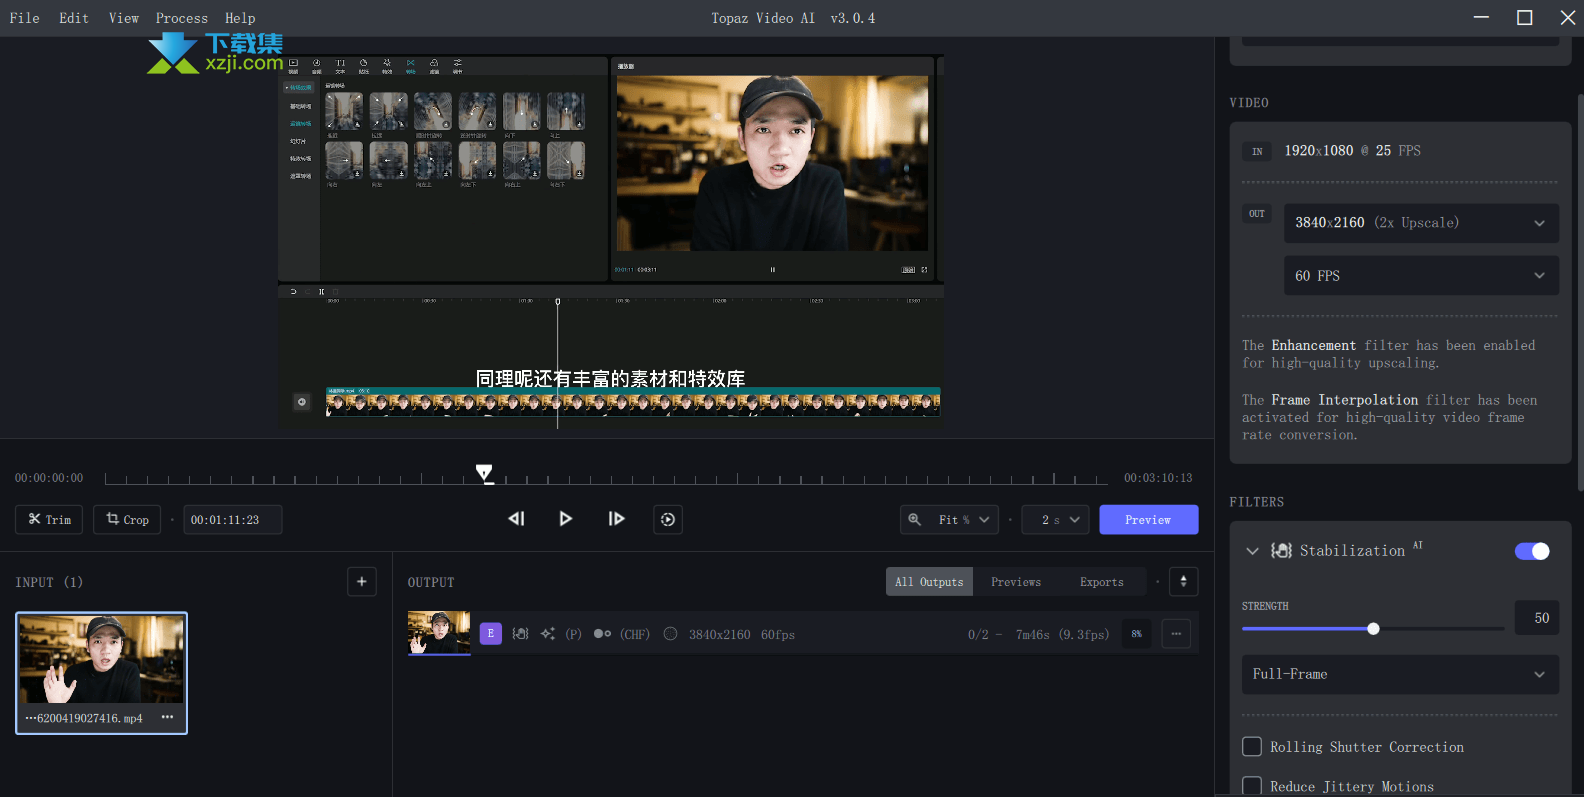
Task: Click the output sort order icon
Action: (1184, 581)
